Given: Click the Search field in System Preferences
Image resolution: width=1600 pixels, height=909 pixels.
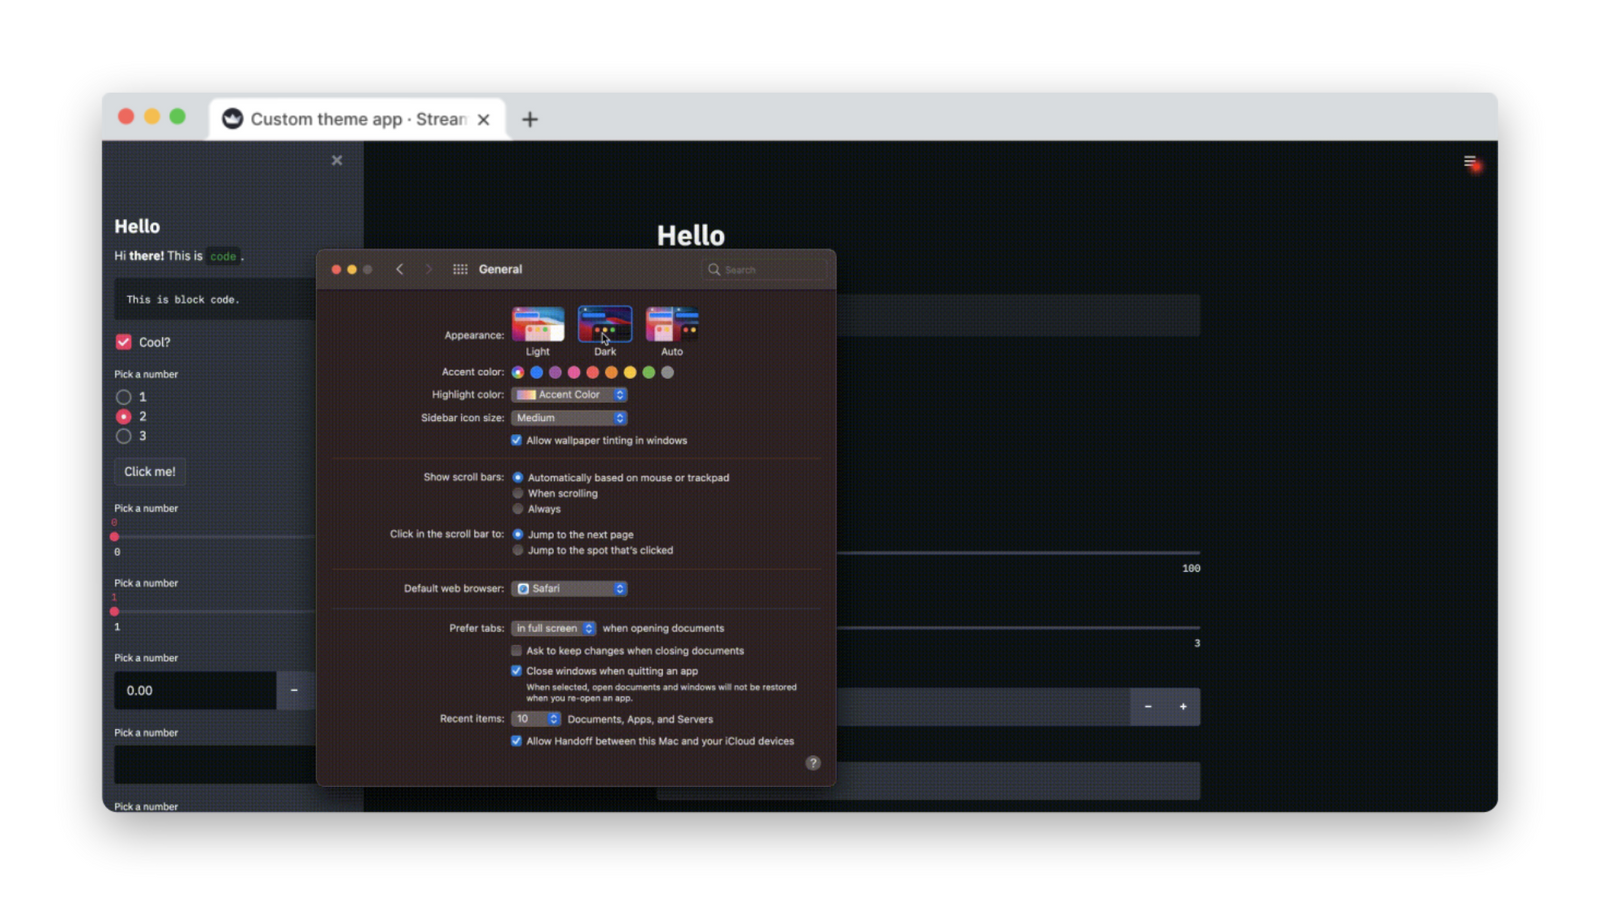Looking at the screenshot, I should pyautogui.click(x=763, y=269).
